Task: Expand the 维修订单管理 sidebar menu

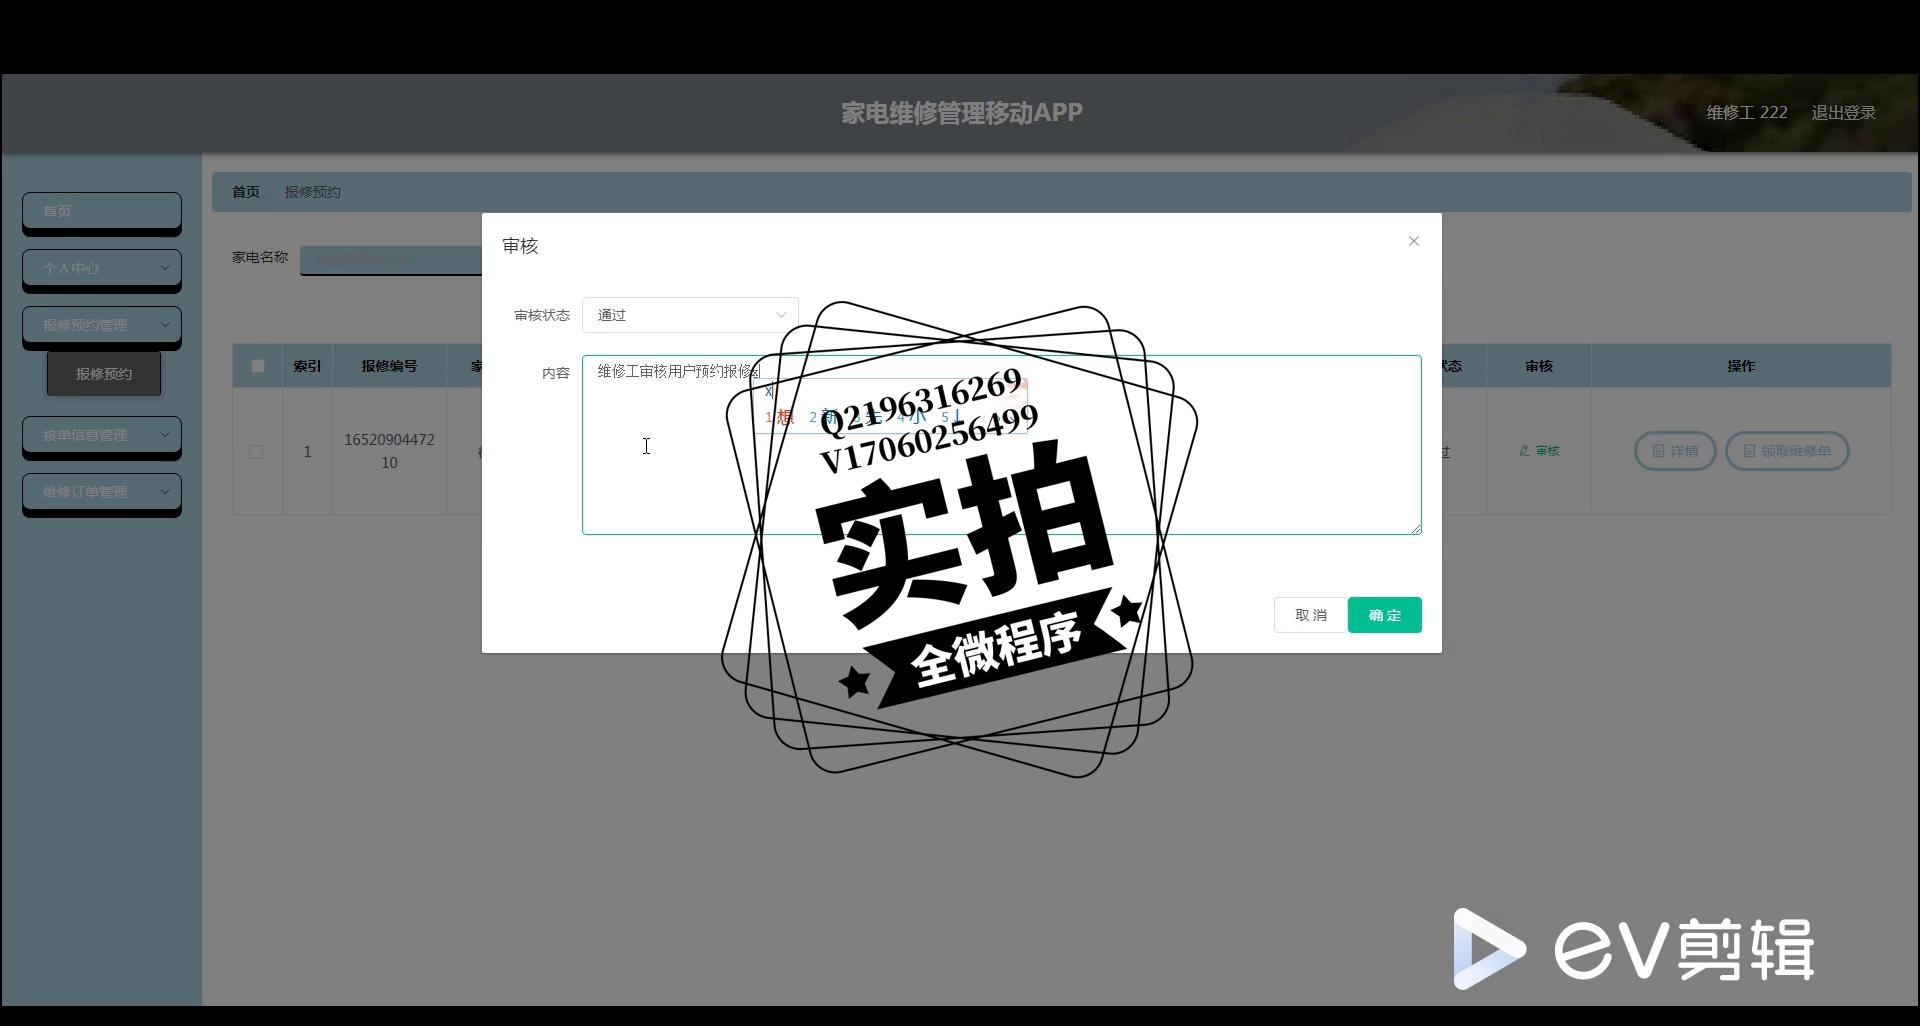Action: click(102, 492)
